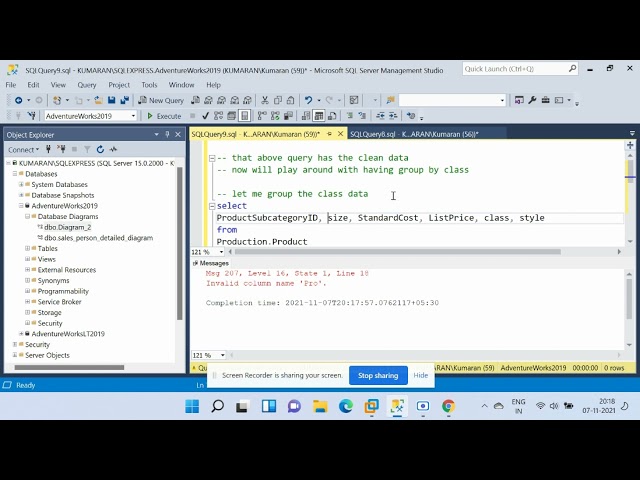640x480 pixels.
Task: Close the SQLQuery9.sql tab
Action: pos(340,134)
